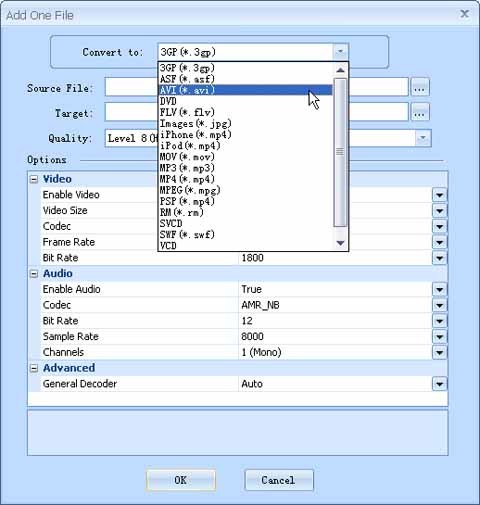Click the audio codec value AMR_NB

(x=260, y=305)
